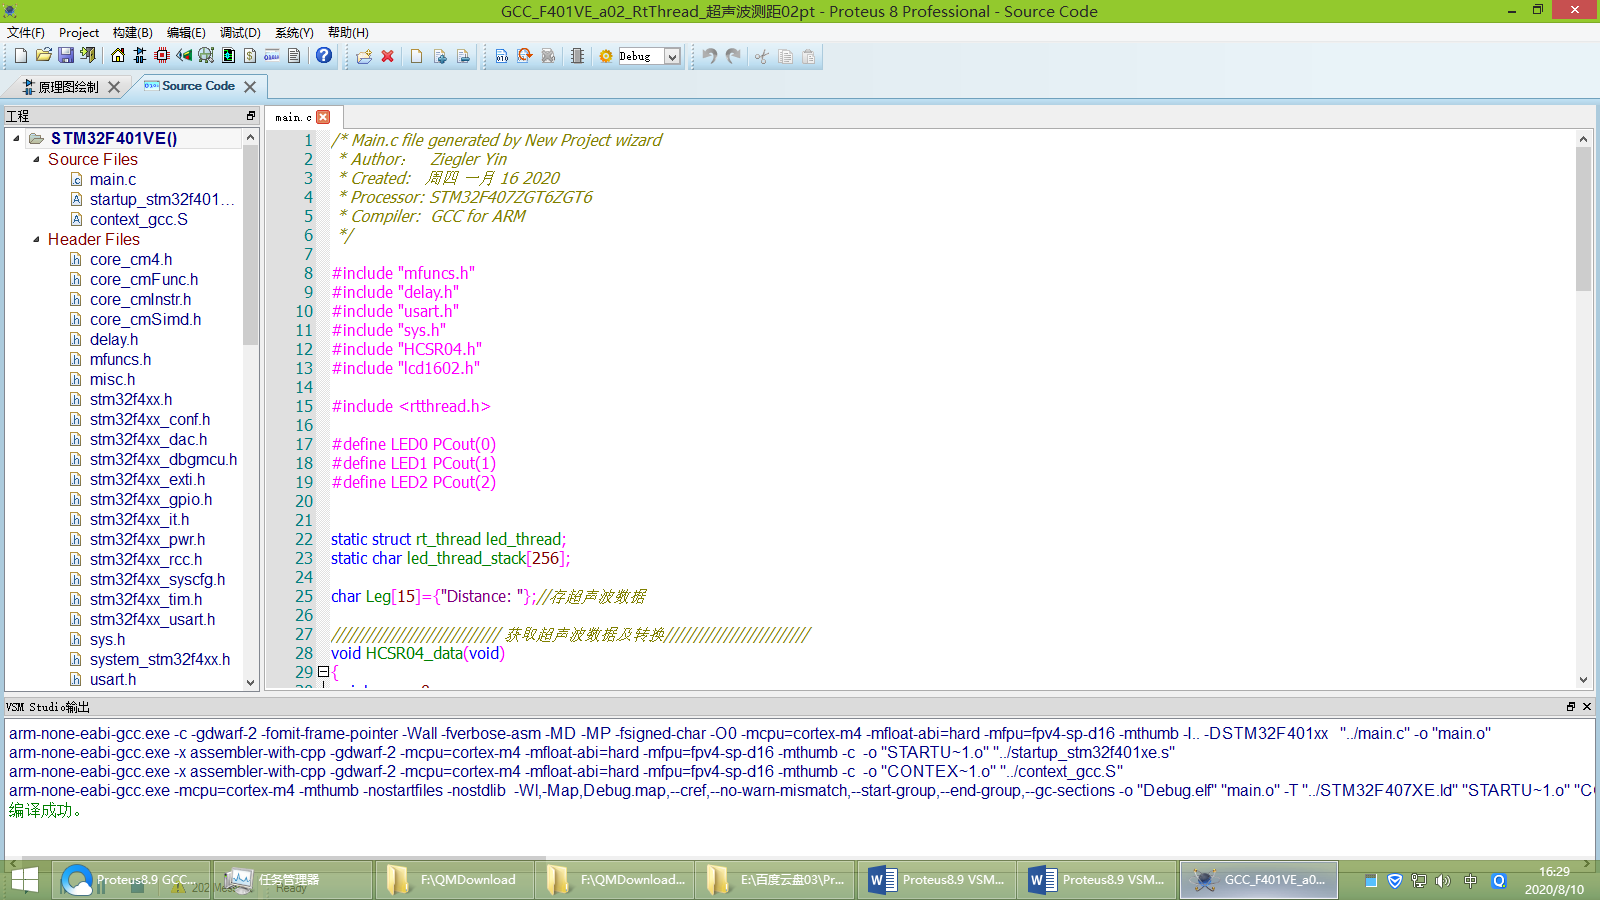The height and width of the screenshot is (900, 1600).
Task: Open the 文件(F) menu
Action: coord(26,32)
